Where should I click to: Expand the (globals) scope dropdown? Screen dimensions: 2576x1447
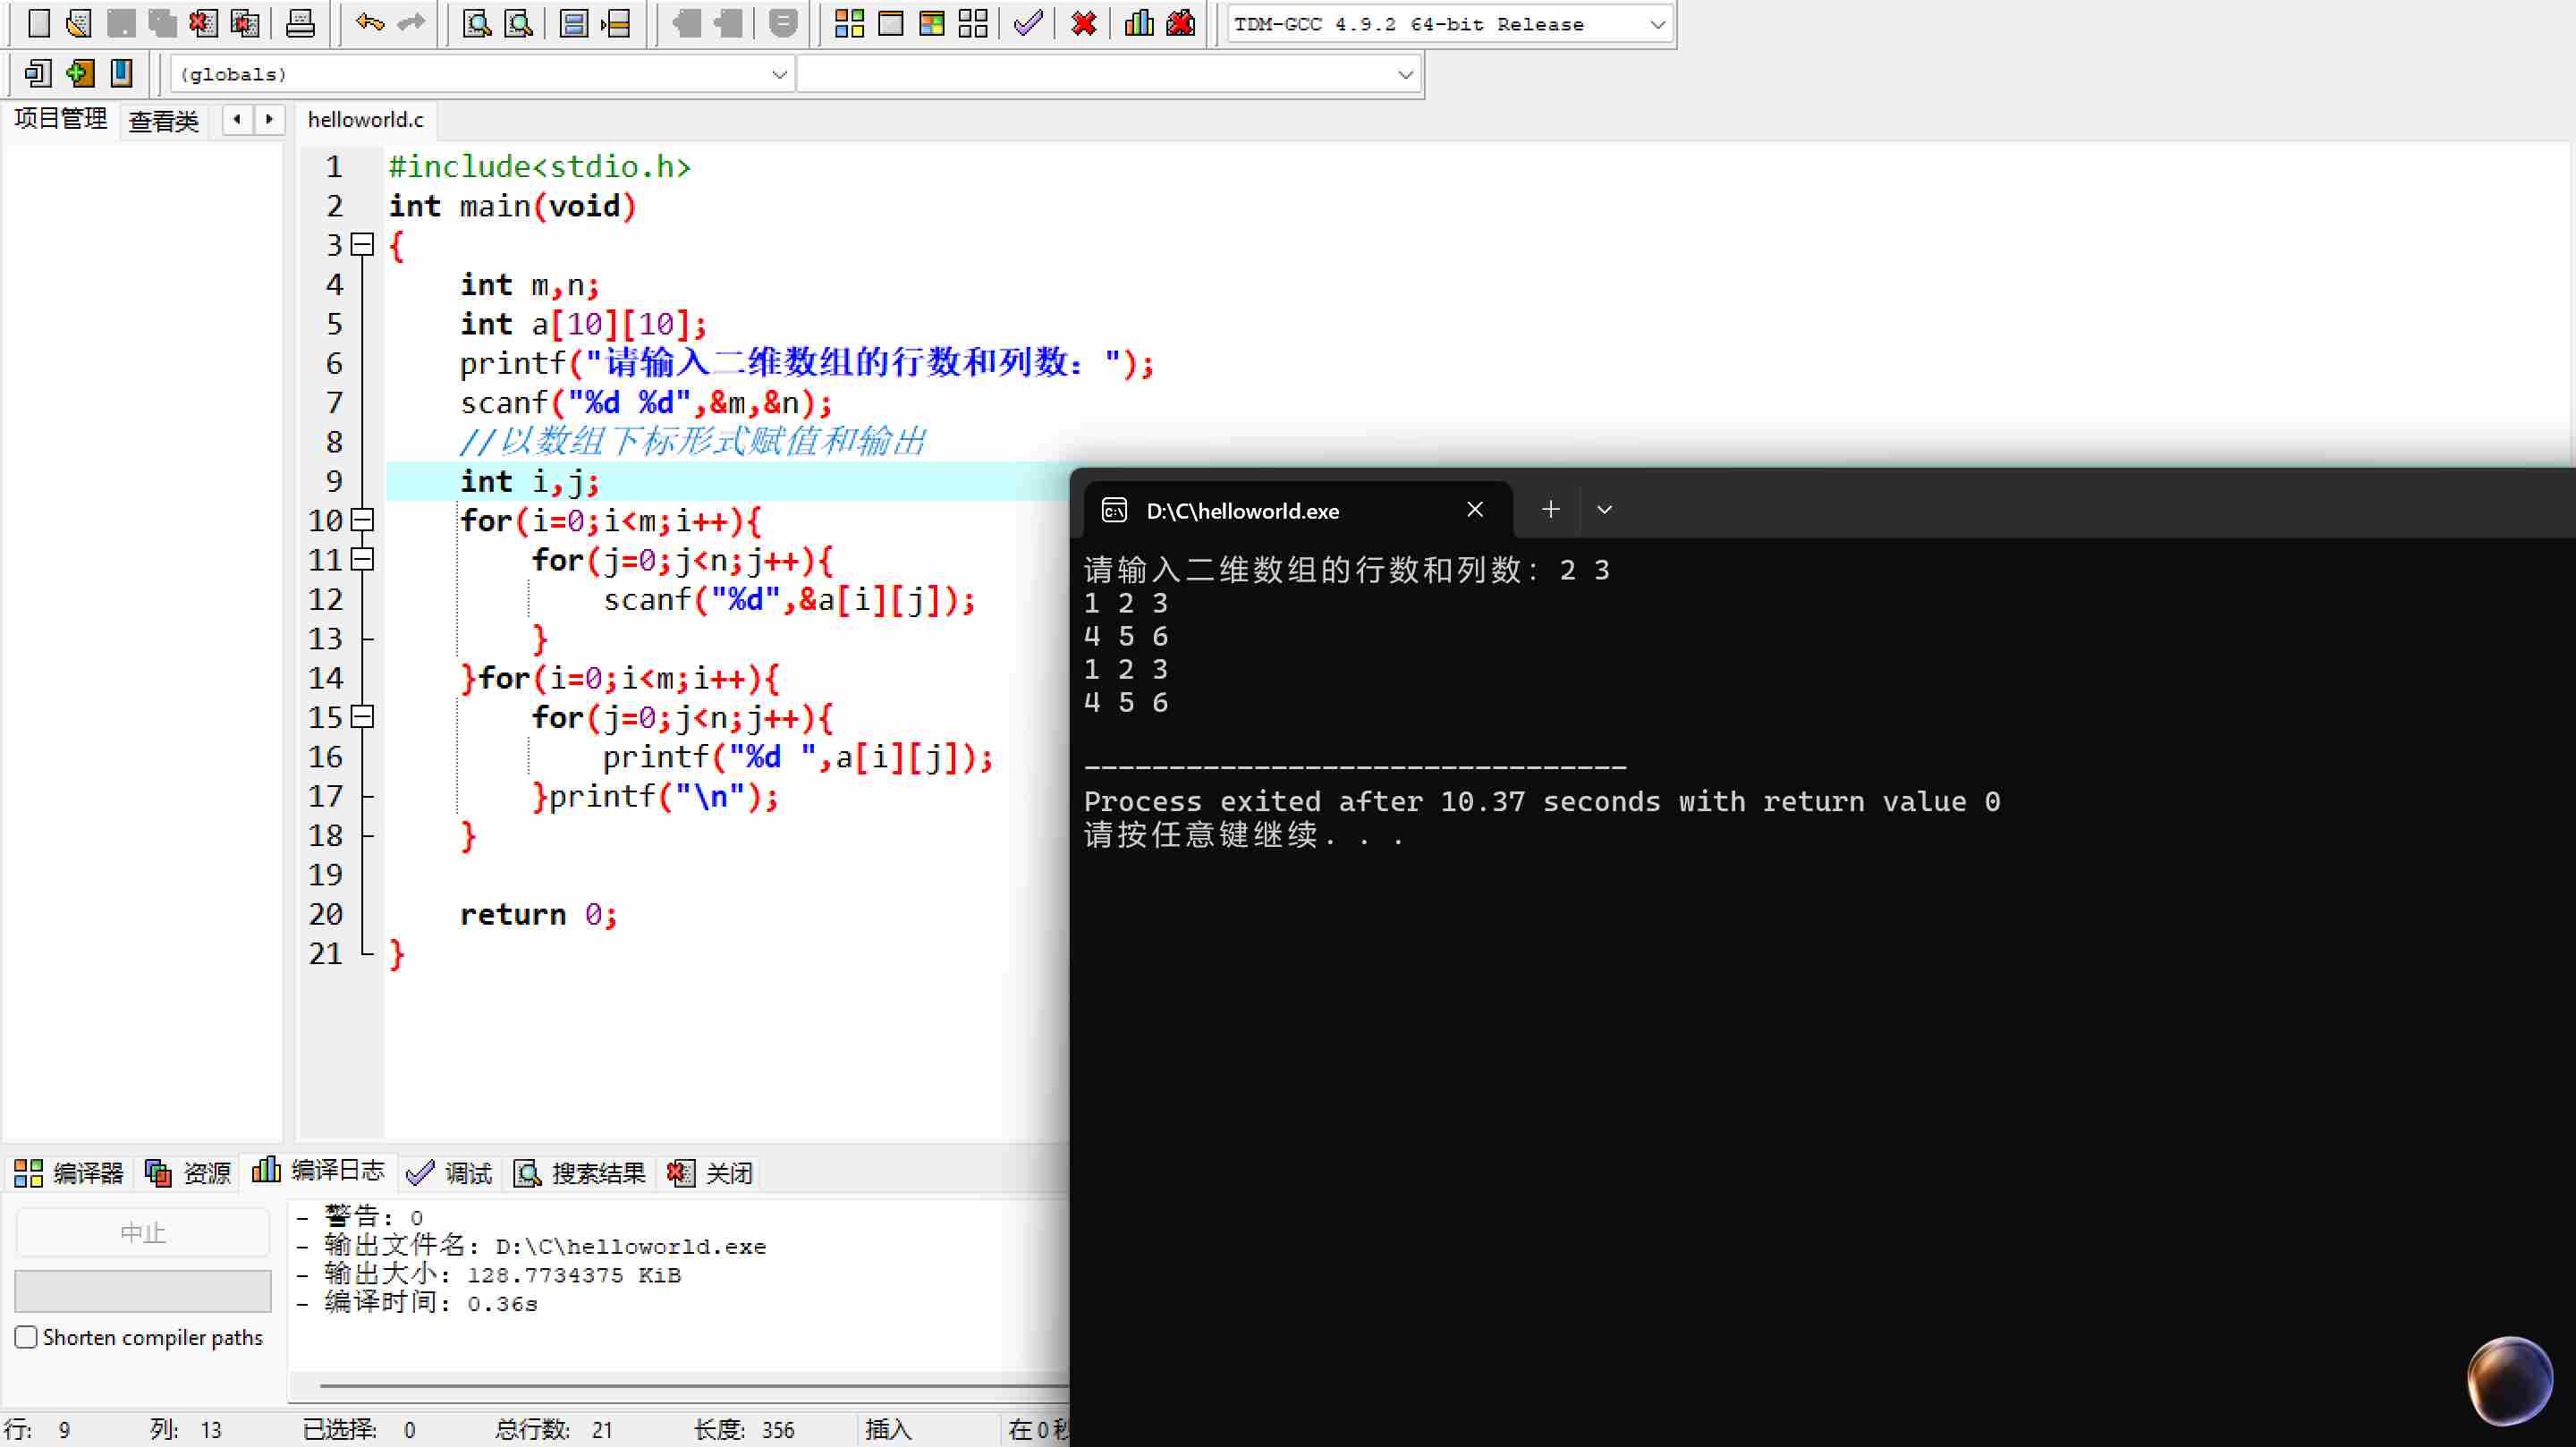pyautogui.click(x=779, y=74)
